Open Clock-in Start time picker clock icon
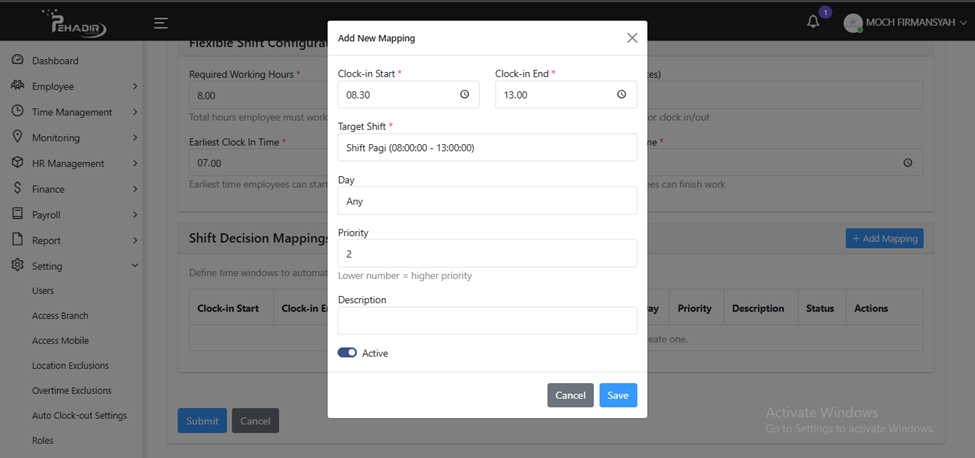 pos(464,94)
